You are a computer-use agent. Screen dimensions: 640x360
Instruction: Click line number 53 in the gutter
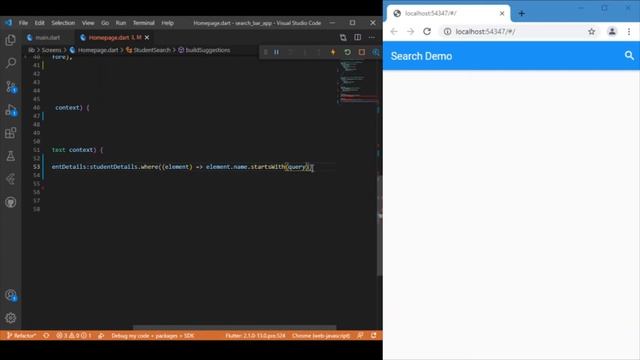(36, 167)
